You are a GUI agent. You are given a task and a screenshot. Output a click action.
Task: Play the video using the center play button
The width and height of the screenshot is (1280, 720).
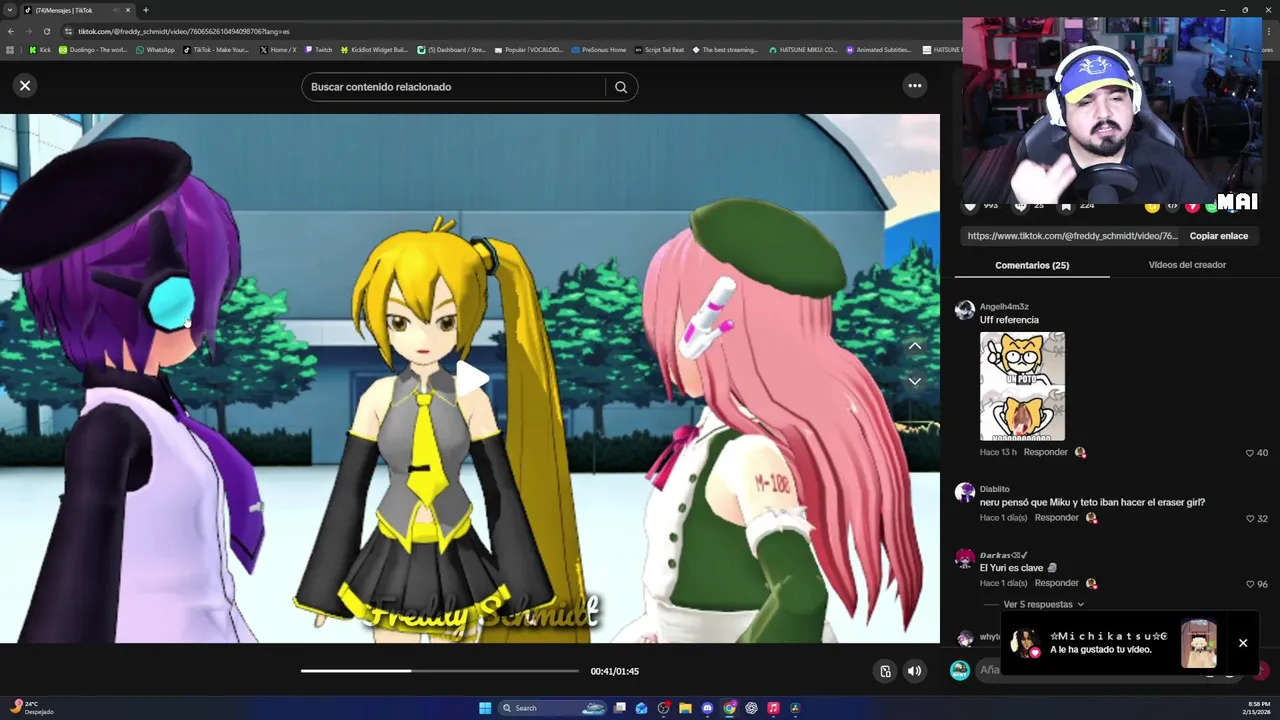[471, 378]
